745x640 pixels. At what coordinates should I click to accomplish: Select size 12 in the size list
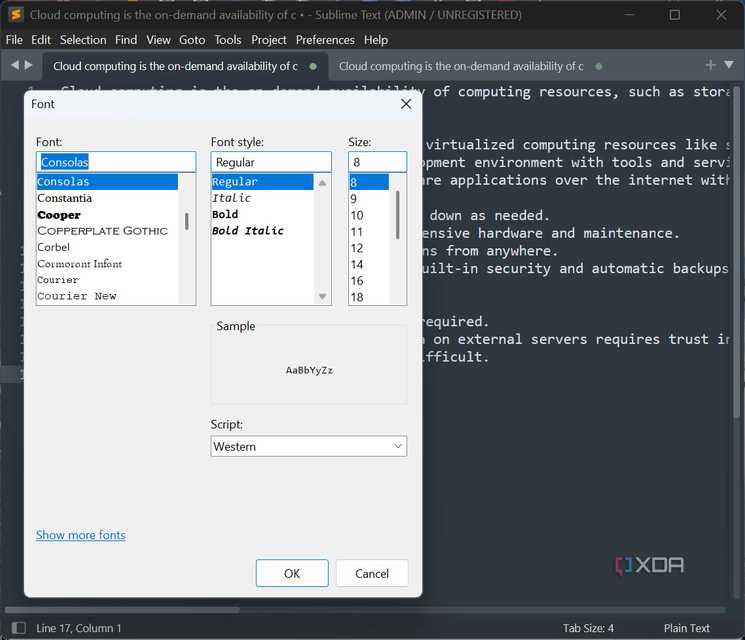[x=369, y=248]
